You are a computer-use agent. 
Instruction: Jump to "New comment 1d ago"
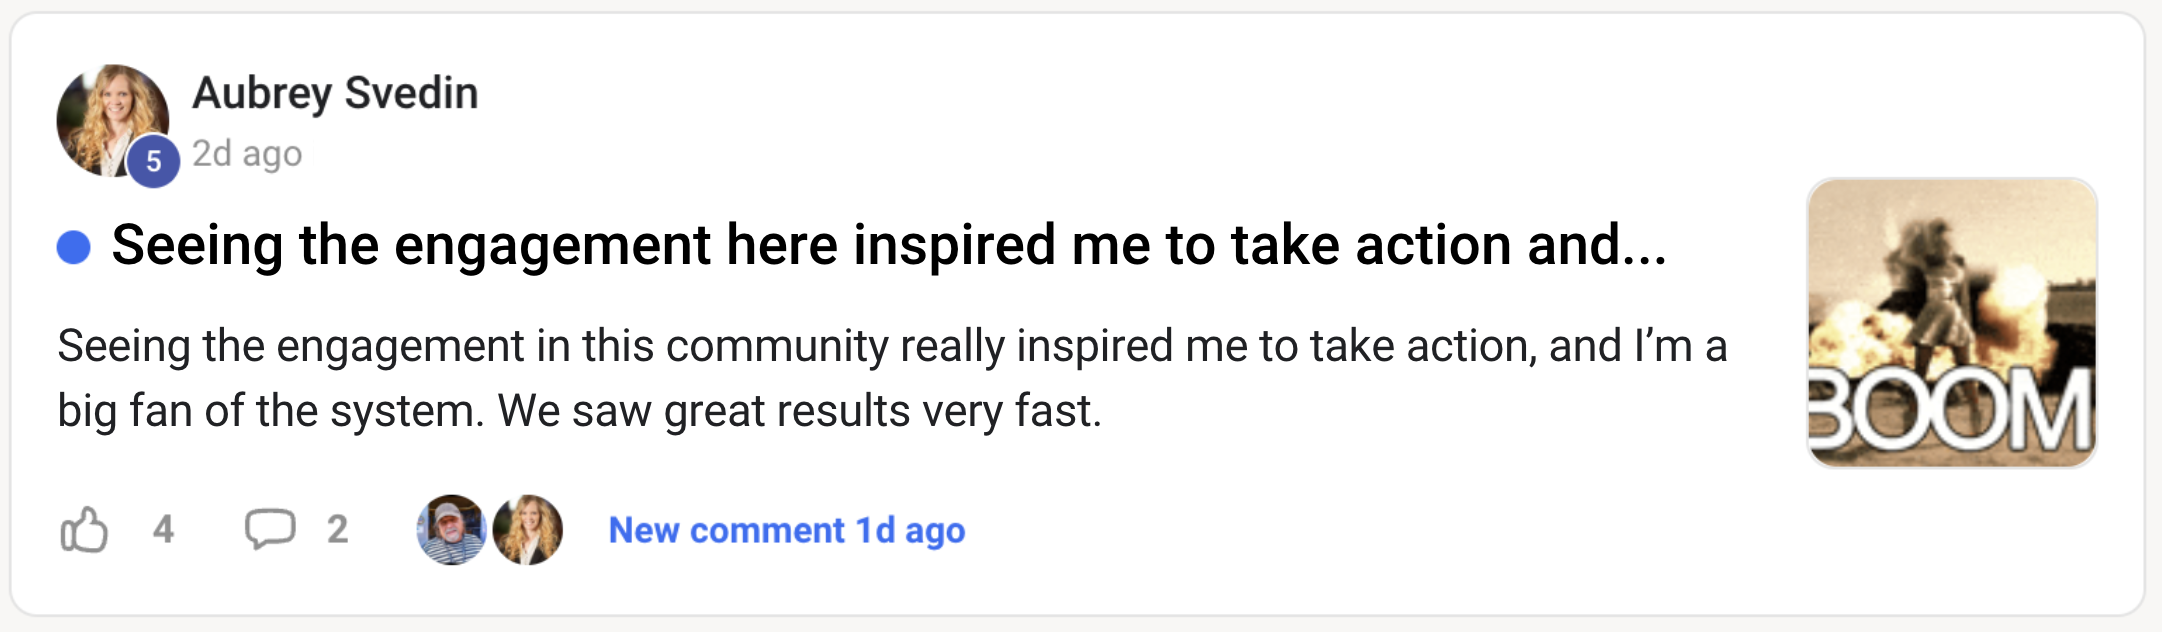click(787, 530)
